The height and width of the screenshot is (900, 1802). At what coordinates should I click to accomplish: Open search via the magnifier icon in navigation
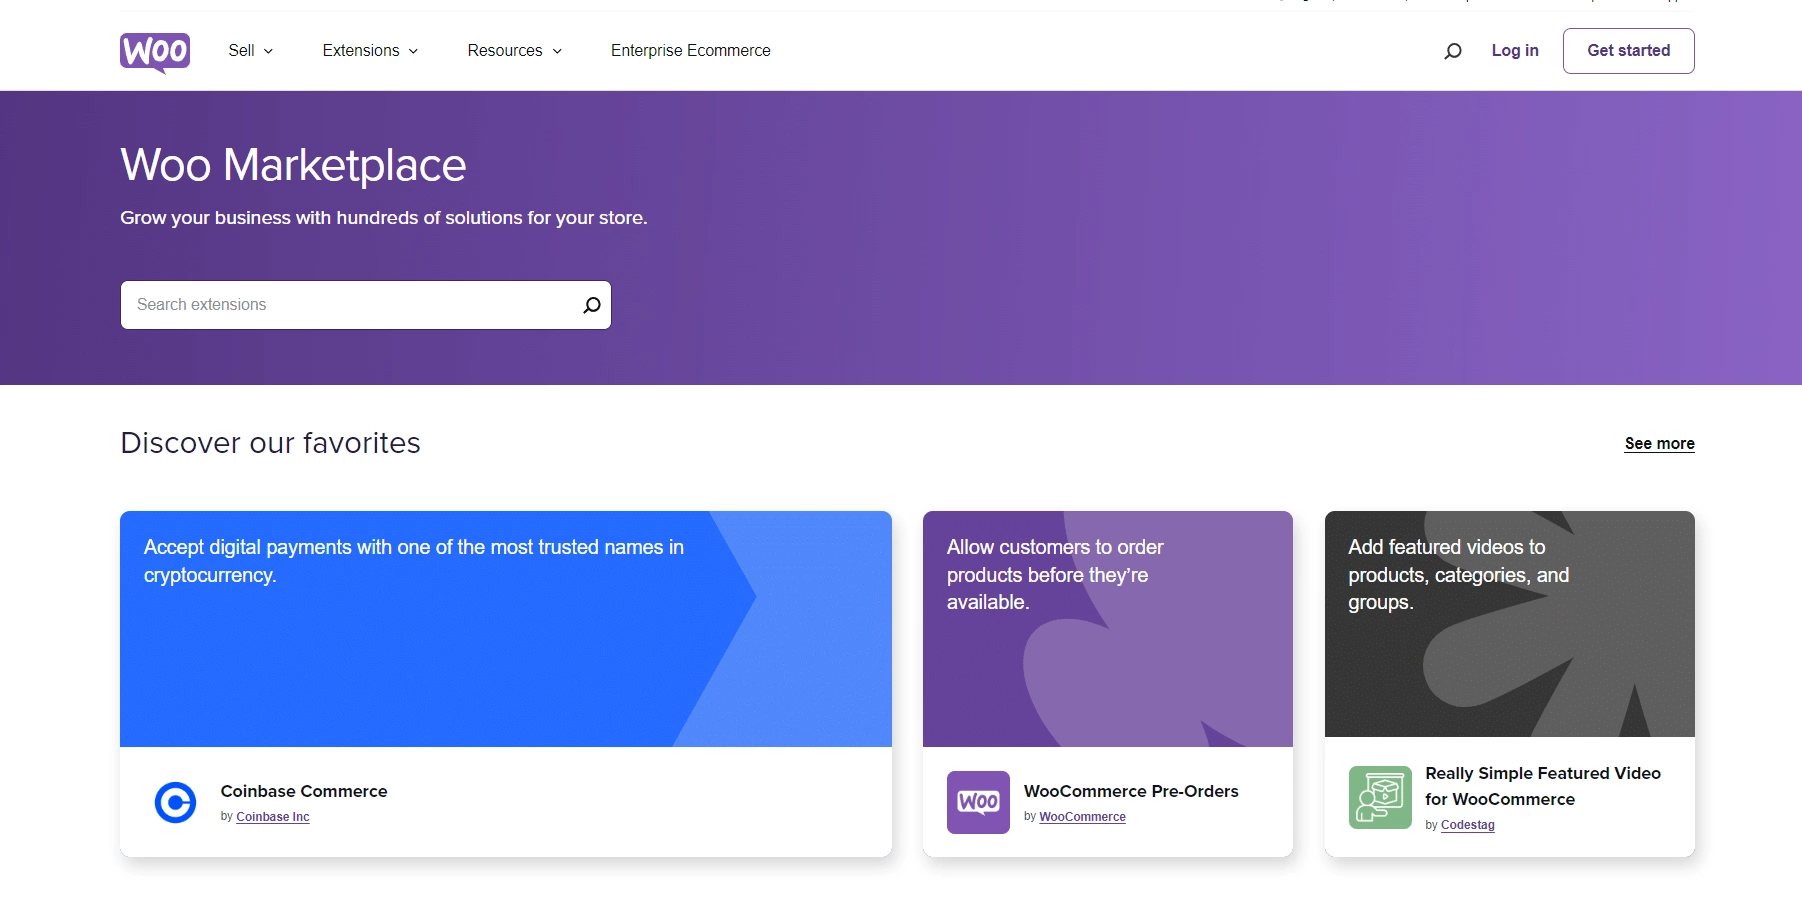1452,50
